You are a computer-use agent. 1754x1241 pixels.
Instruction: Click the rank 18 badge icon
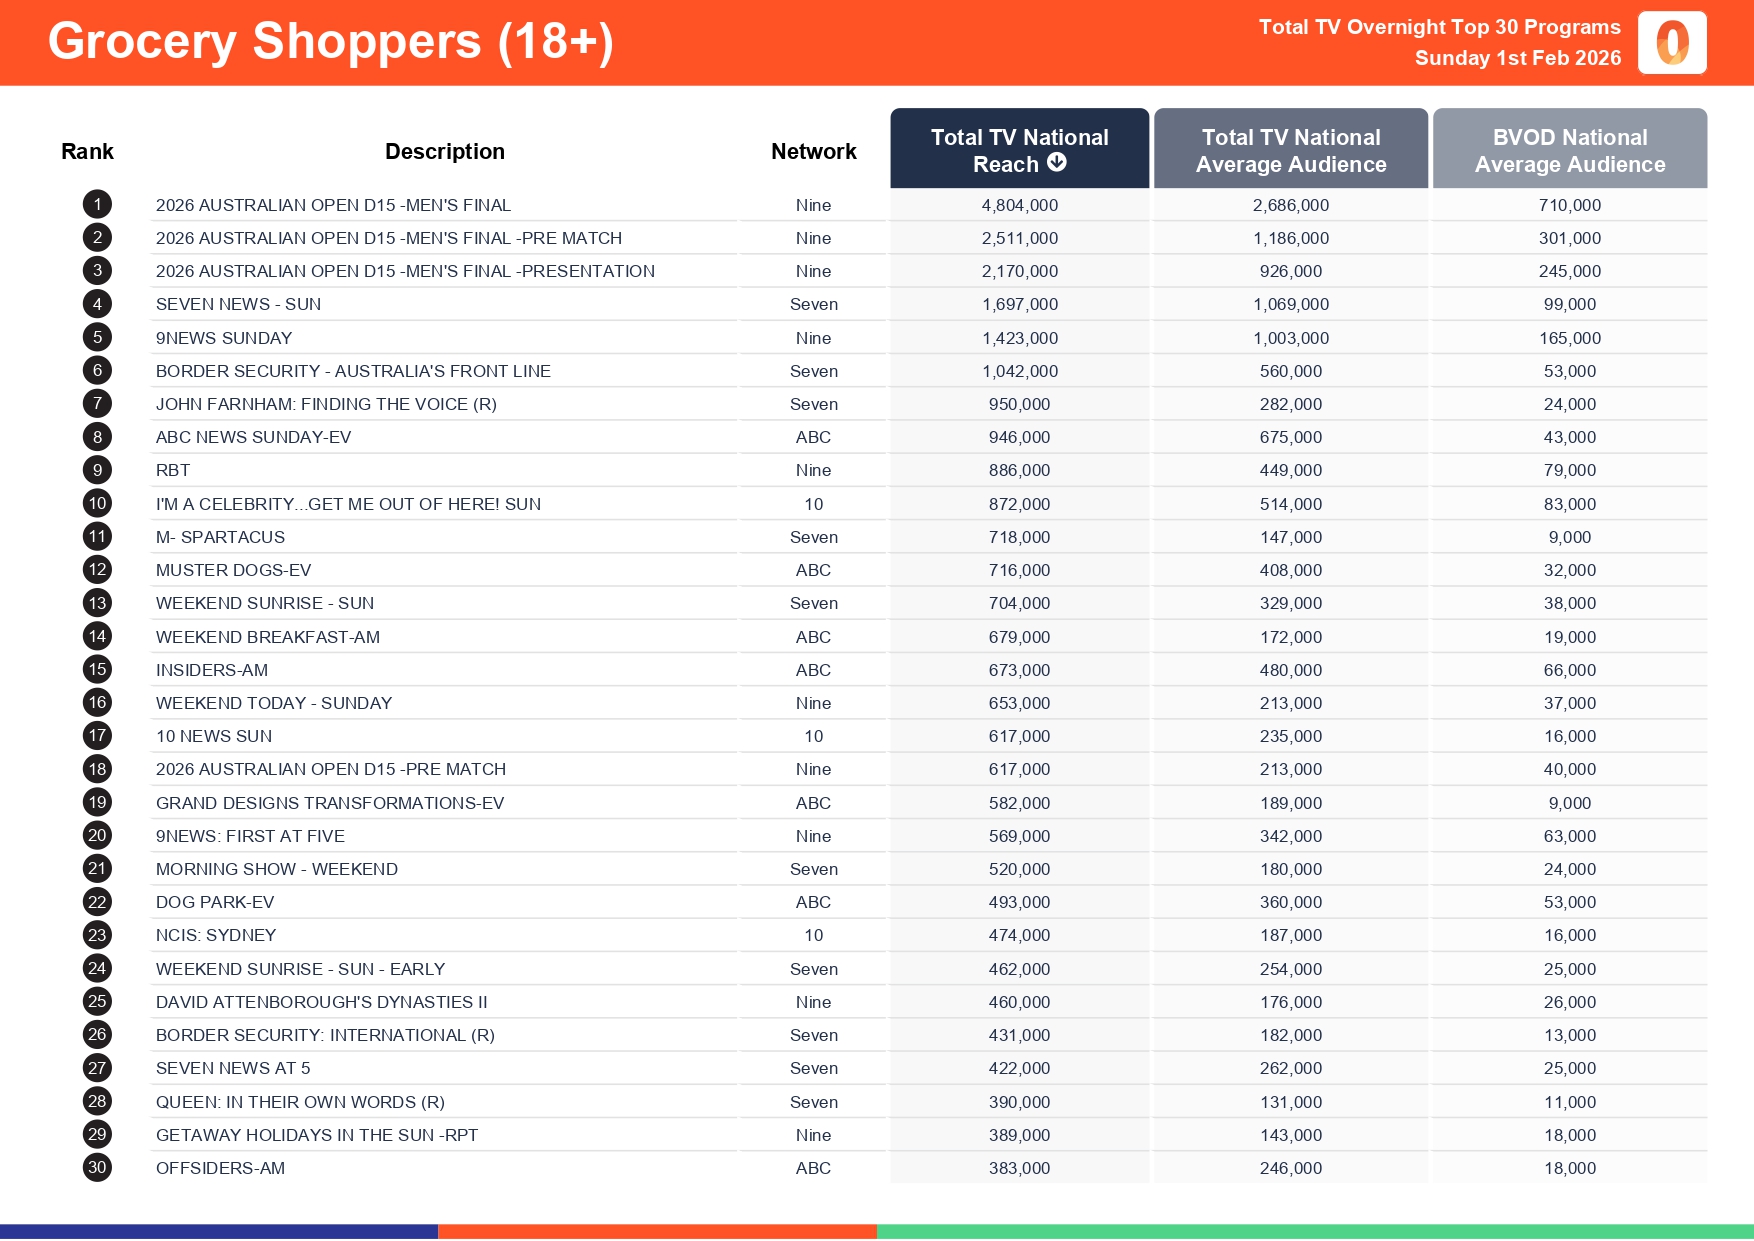point(97,769)
